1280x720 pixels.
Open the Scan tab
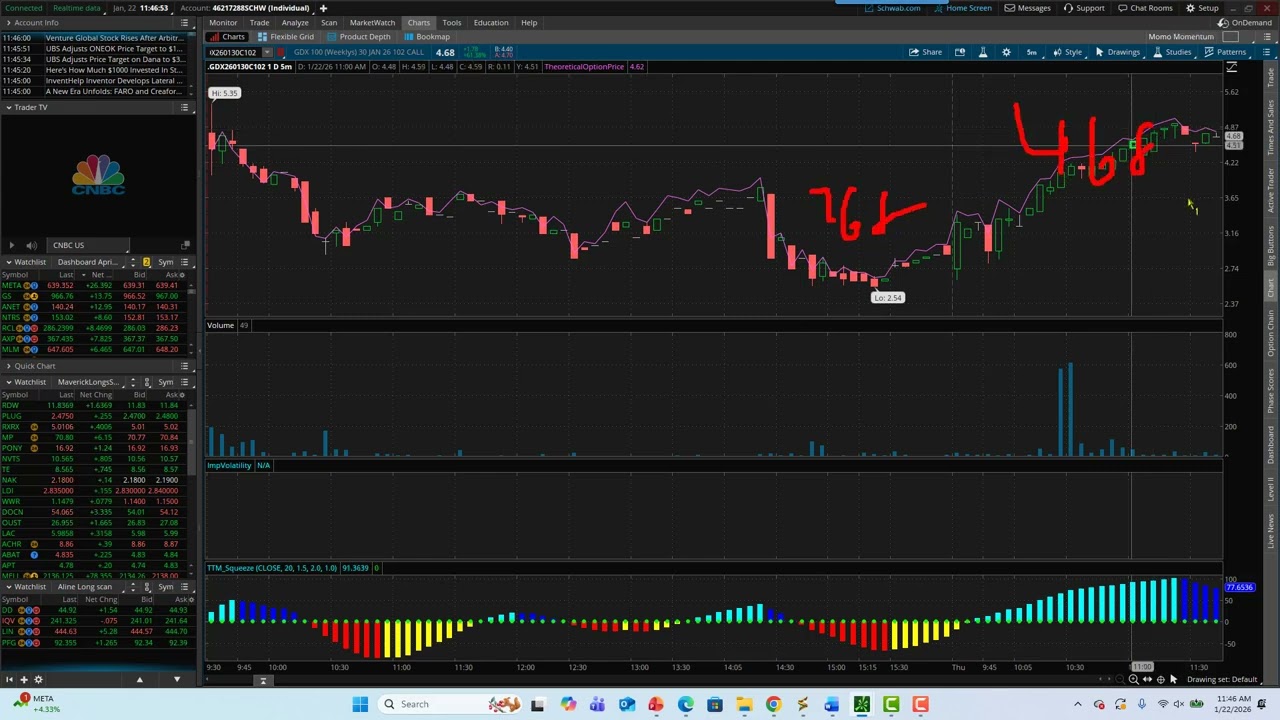tap(329, 22)
